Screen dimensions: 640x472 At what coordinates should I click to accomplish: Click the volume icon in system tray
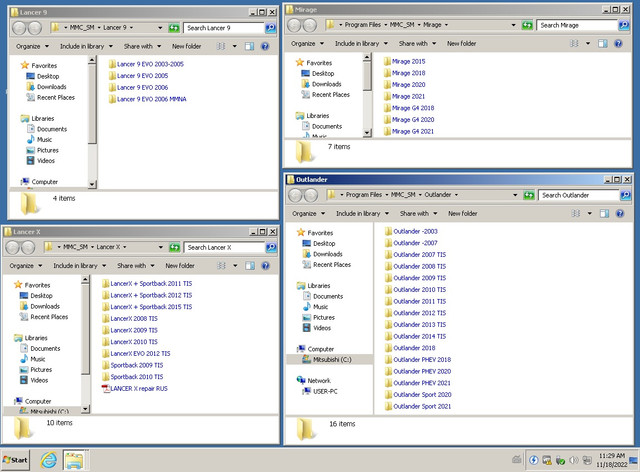click(573, 460)
